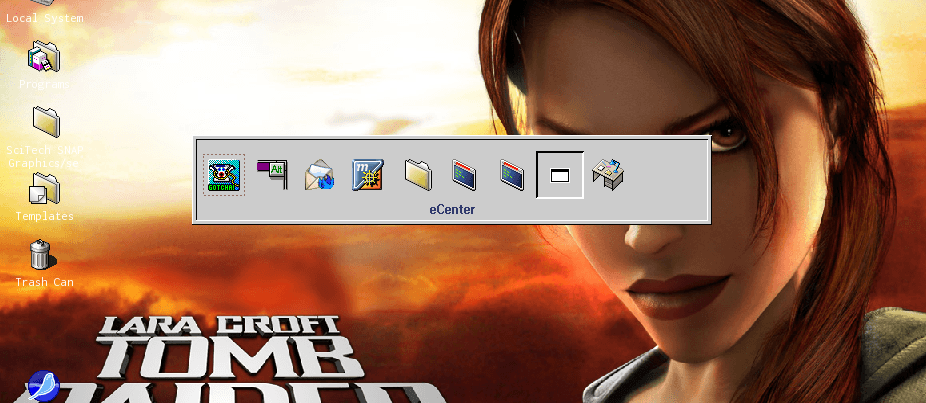
Task: Select the Templates text label
Action: pos(44,217)
